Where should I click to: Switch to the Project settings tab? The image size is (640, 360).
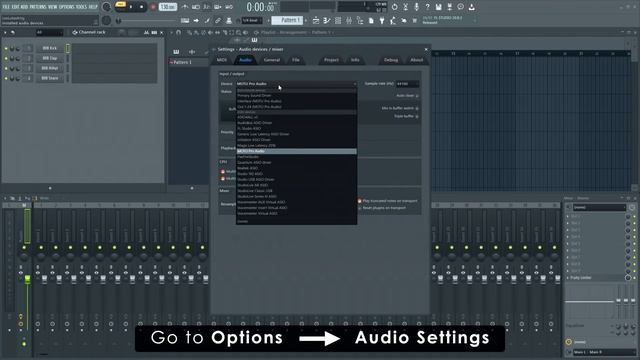pos(331,60)
